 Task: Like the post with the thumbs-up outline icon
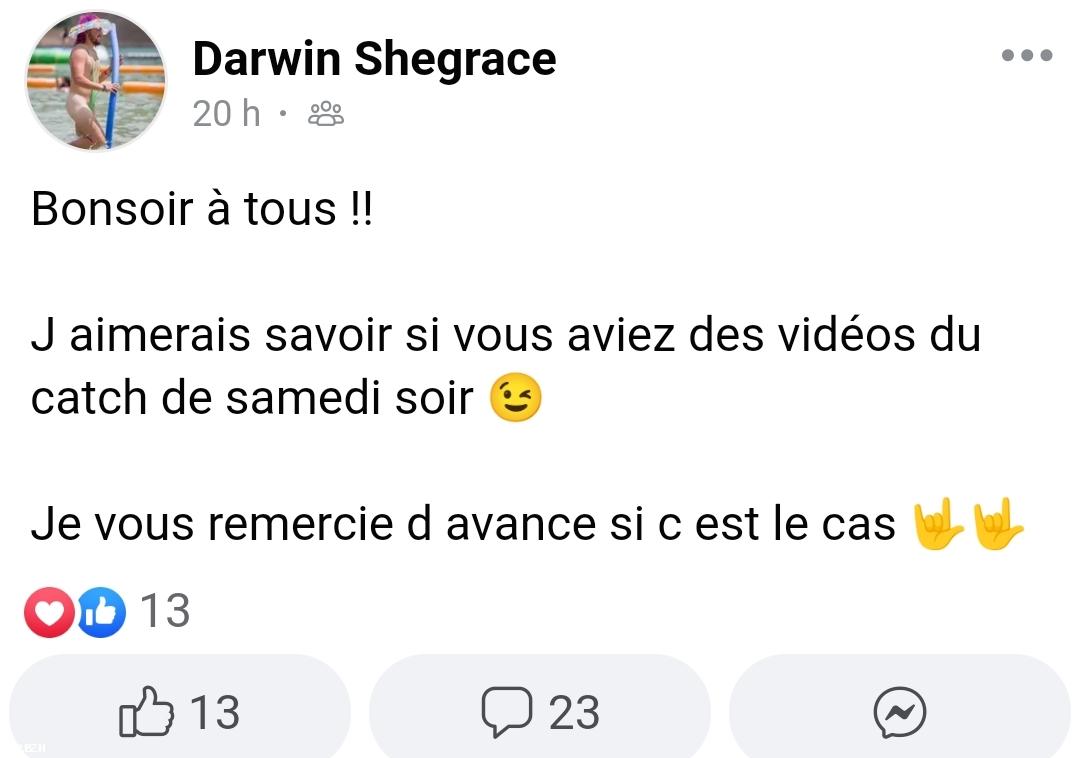(146, 712)
